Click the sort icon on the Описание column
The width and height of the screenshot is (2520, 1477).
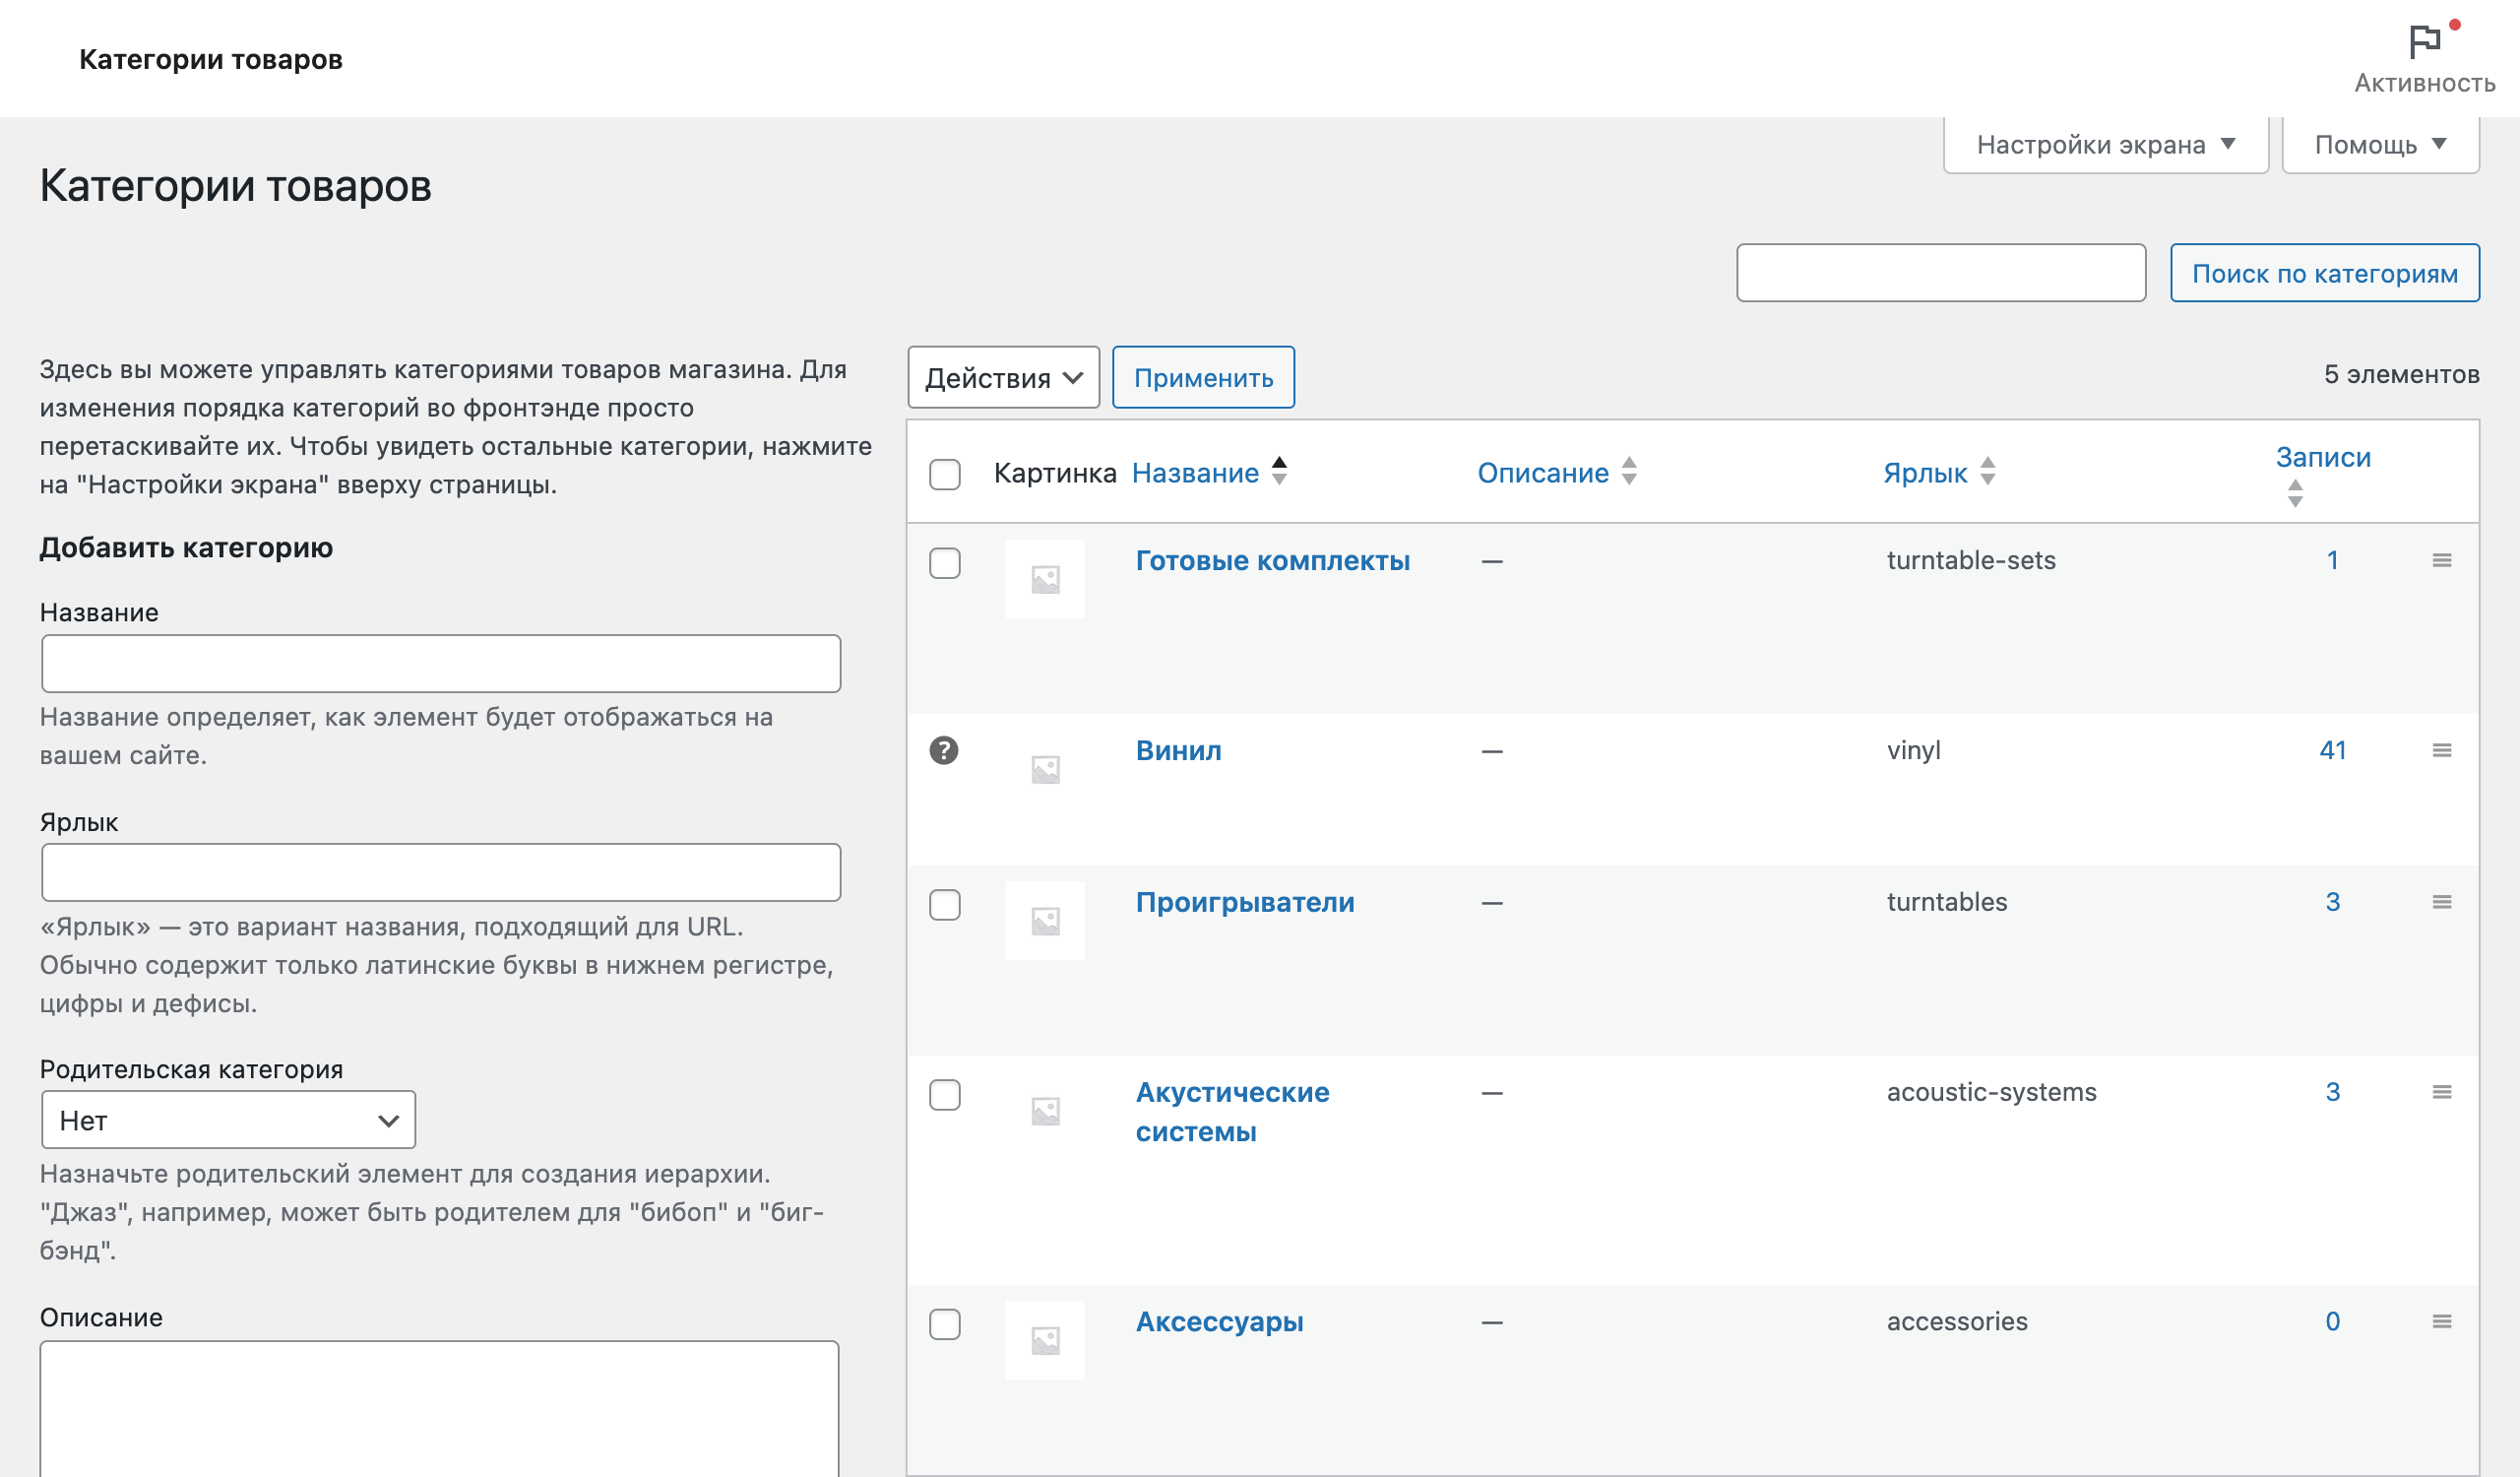(1628, 473)
